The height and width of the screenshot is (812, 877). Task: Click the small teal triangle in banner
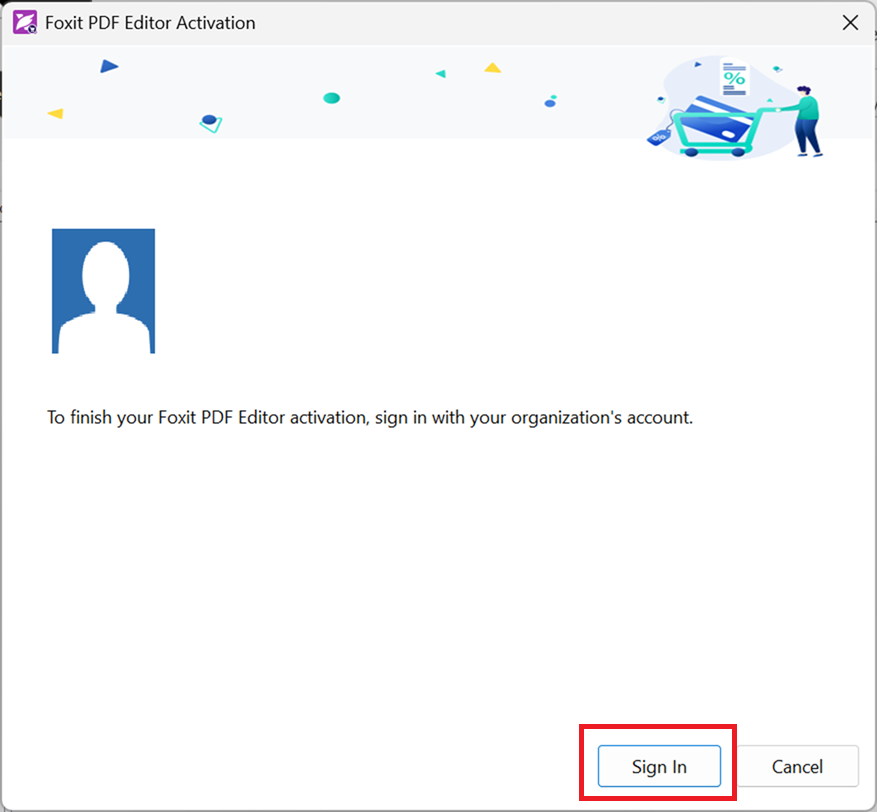[x=440, y=74]
